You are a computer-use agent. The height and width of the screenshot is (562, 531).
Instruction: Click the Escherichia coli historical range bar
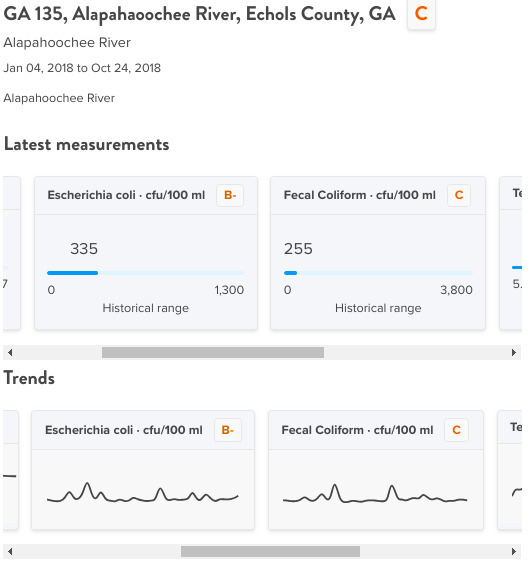coord(145,273)
